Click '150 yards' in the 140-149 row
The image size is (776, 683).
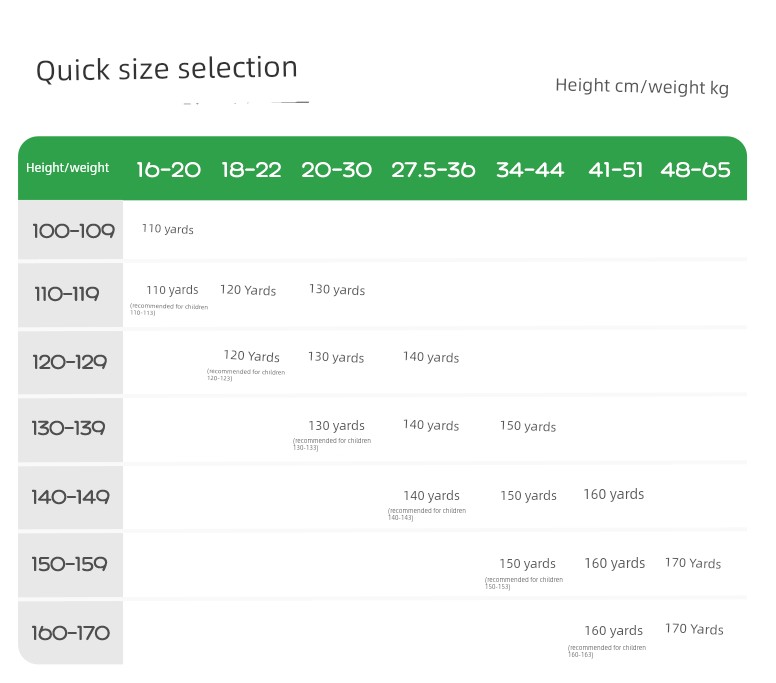tap(529, 495)
